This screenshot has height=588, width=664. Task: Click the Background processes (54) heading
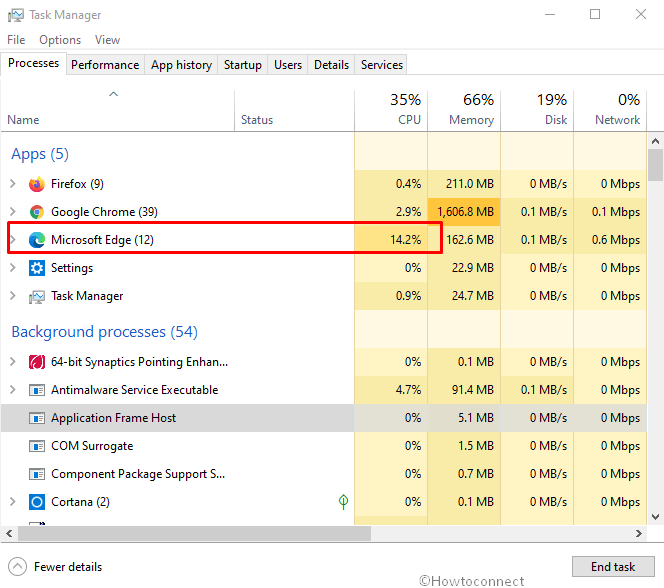pos(105,332)
